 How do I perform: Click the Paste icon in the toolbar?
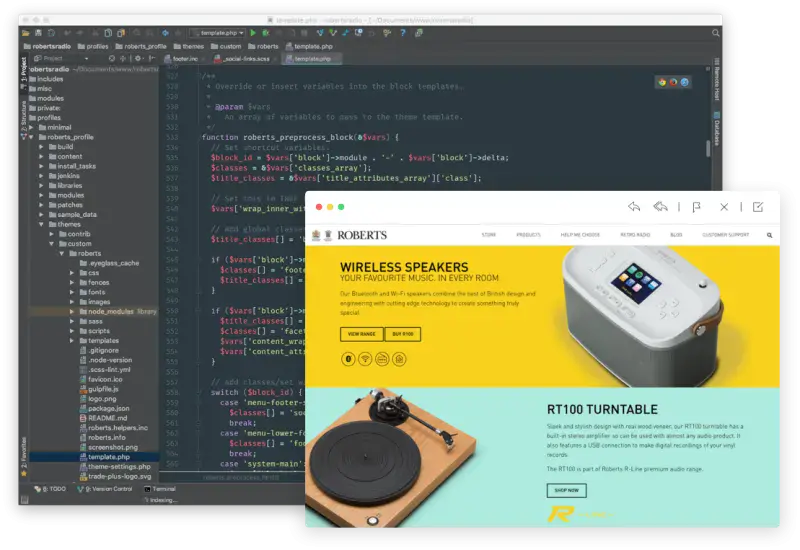point(121,33)
